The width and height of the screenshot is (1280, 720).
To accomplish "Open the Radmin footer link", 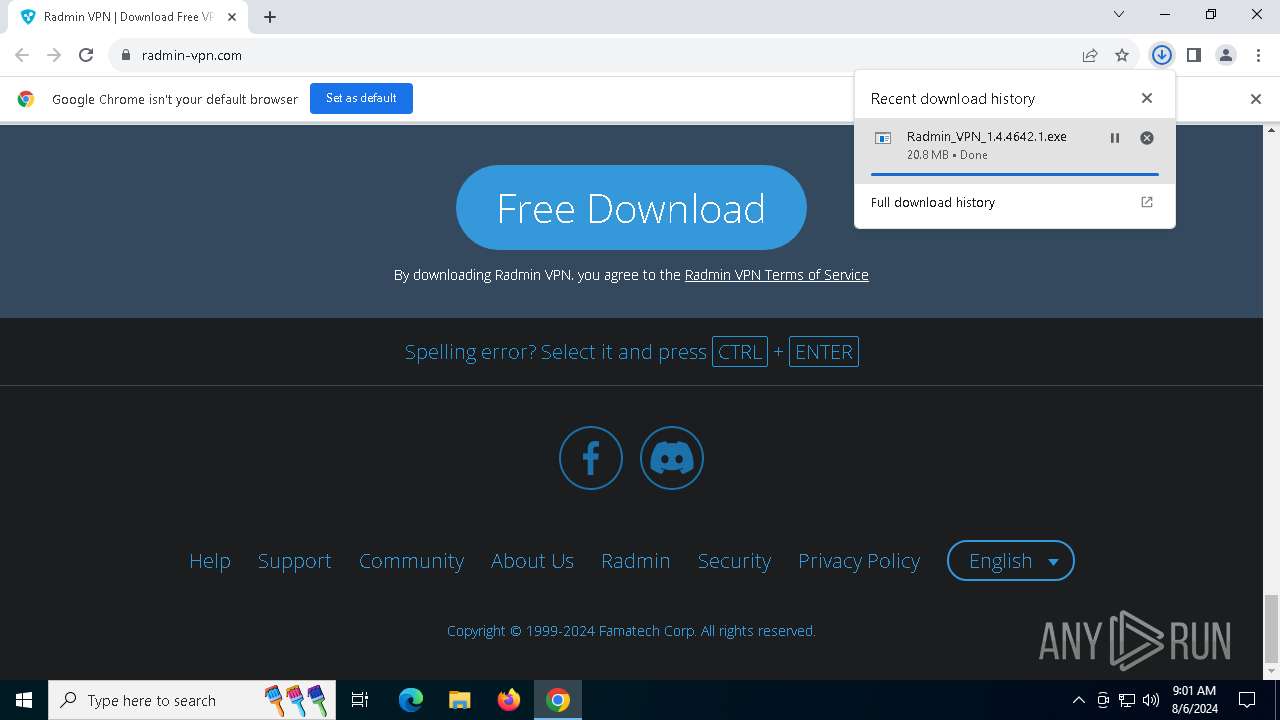I will click(x=635, y=561).
